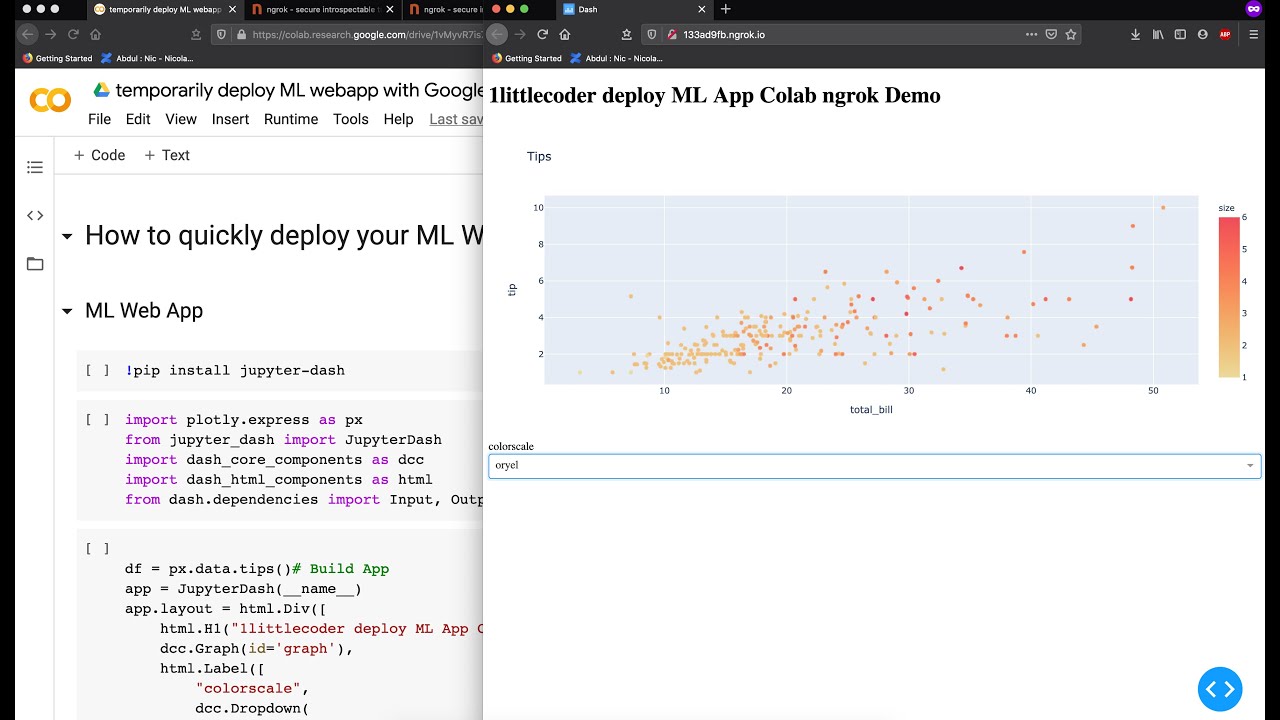This screenshot has width=1280, height=720.
Task: Open Help menu in Colab
Action: 398,119
